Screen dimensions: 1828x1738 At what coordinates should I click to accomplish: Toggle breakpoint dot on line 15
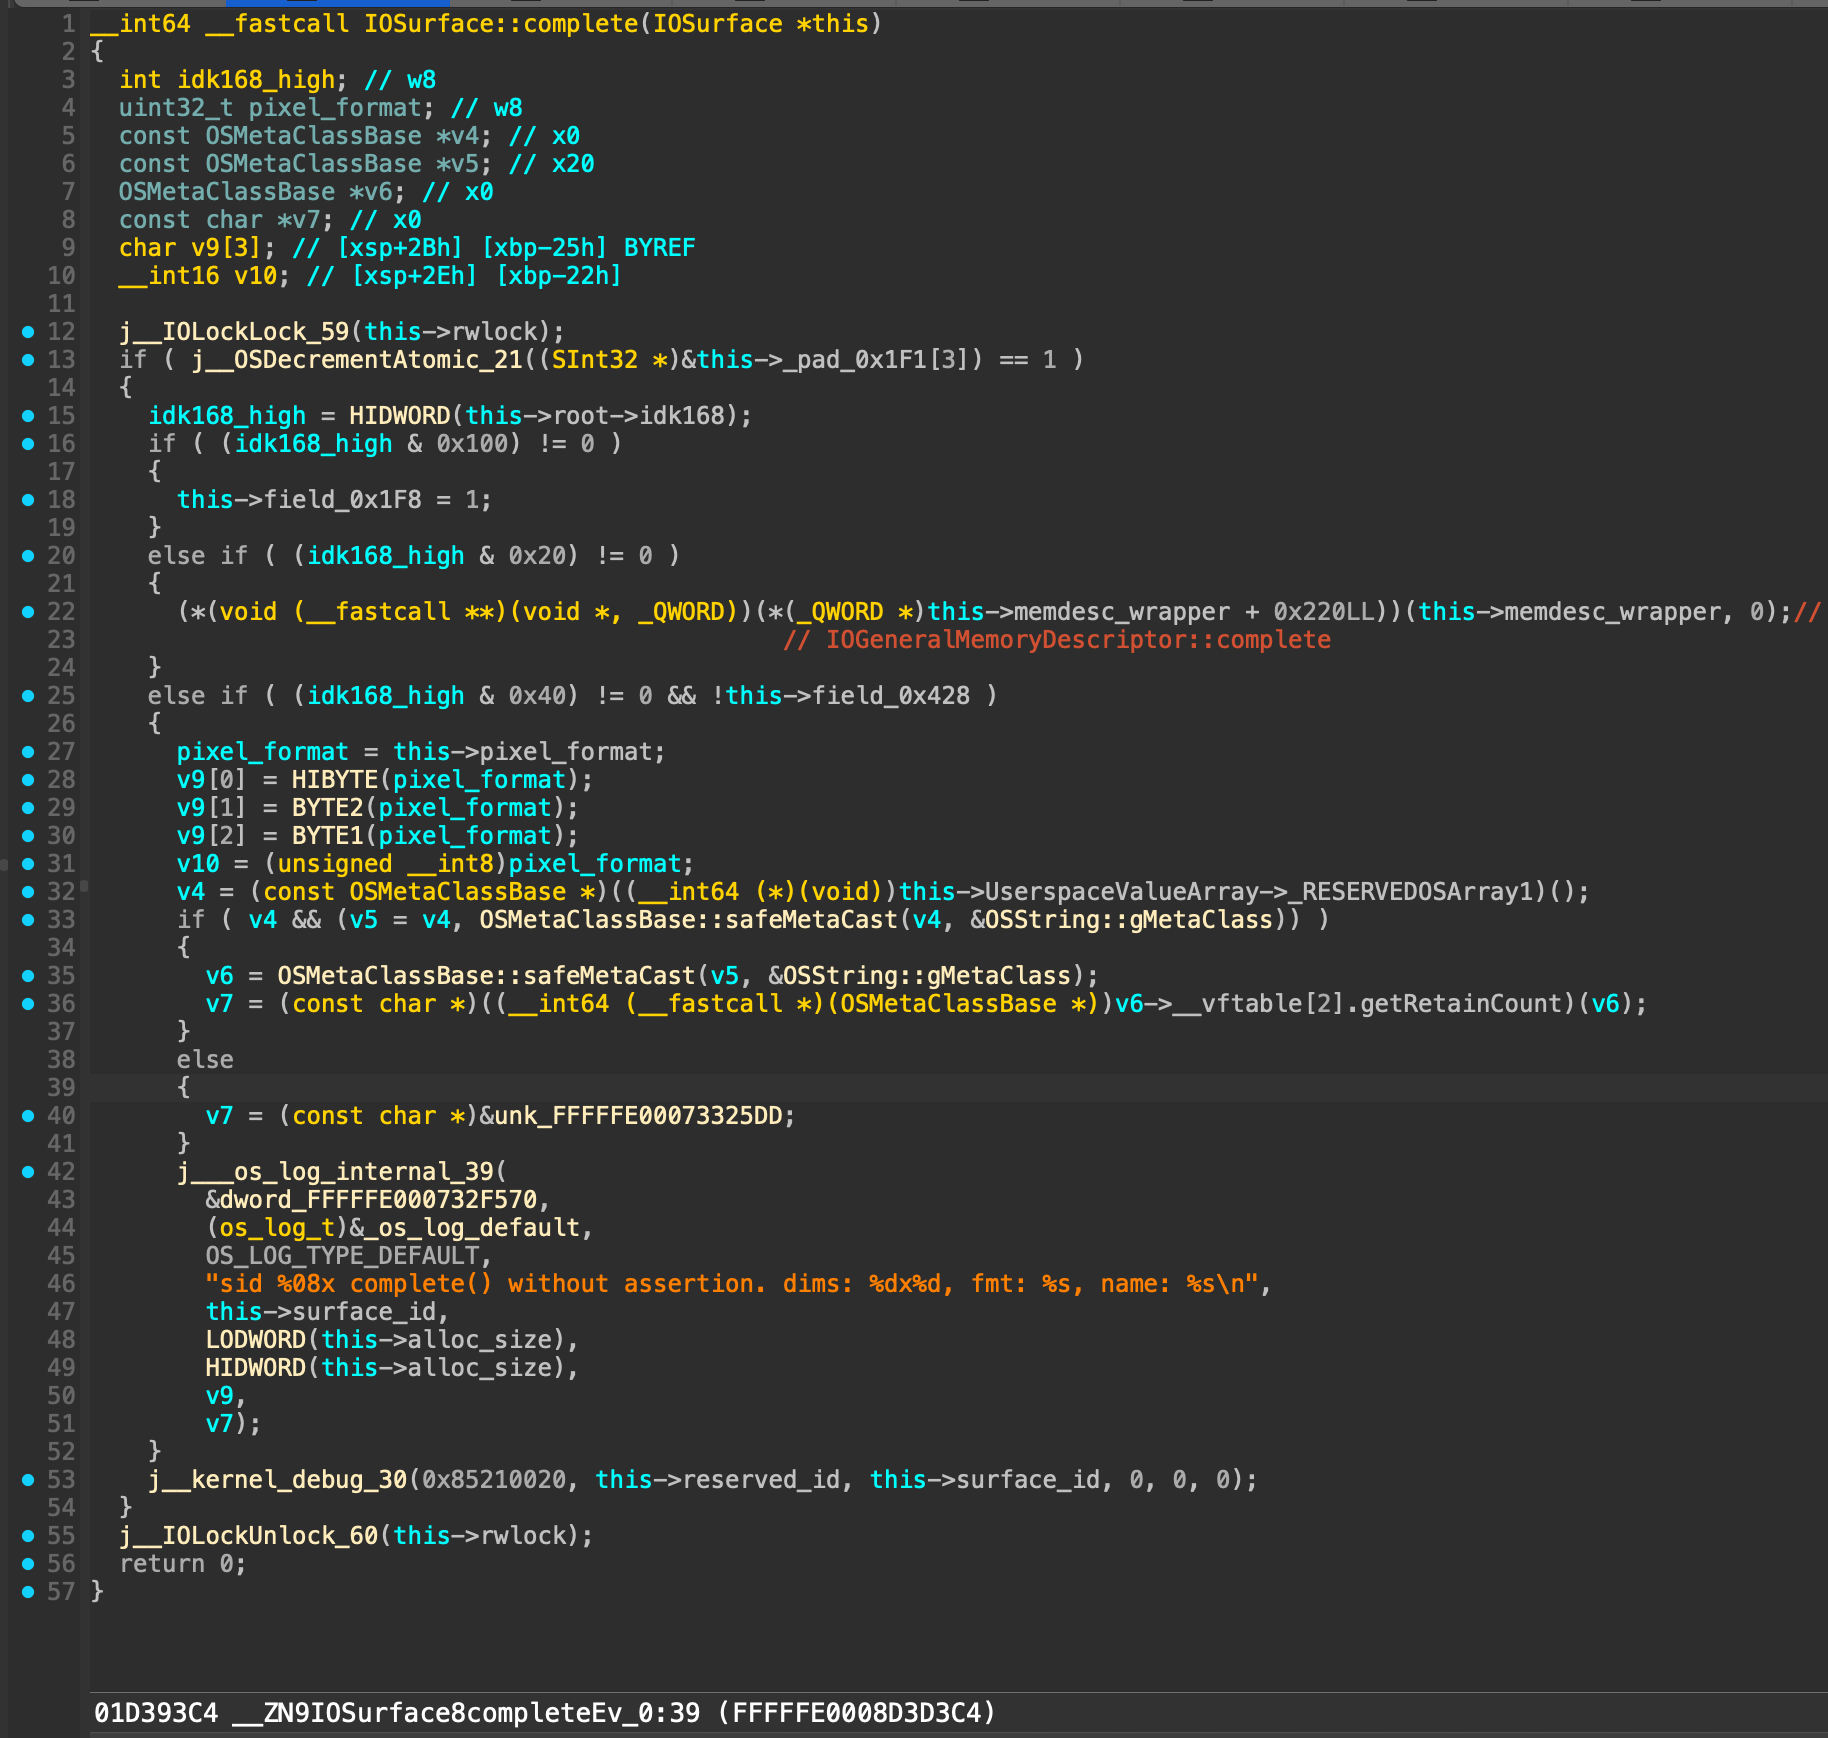tap(28, 416)
